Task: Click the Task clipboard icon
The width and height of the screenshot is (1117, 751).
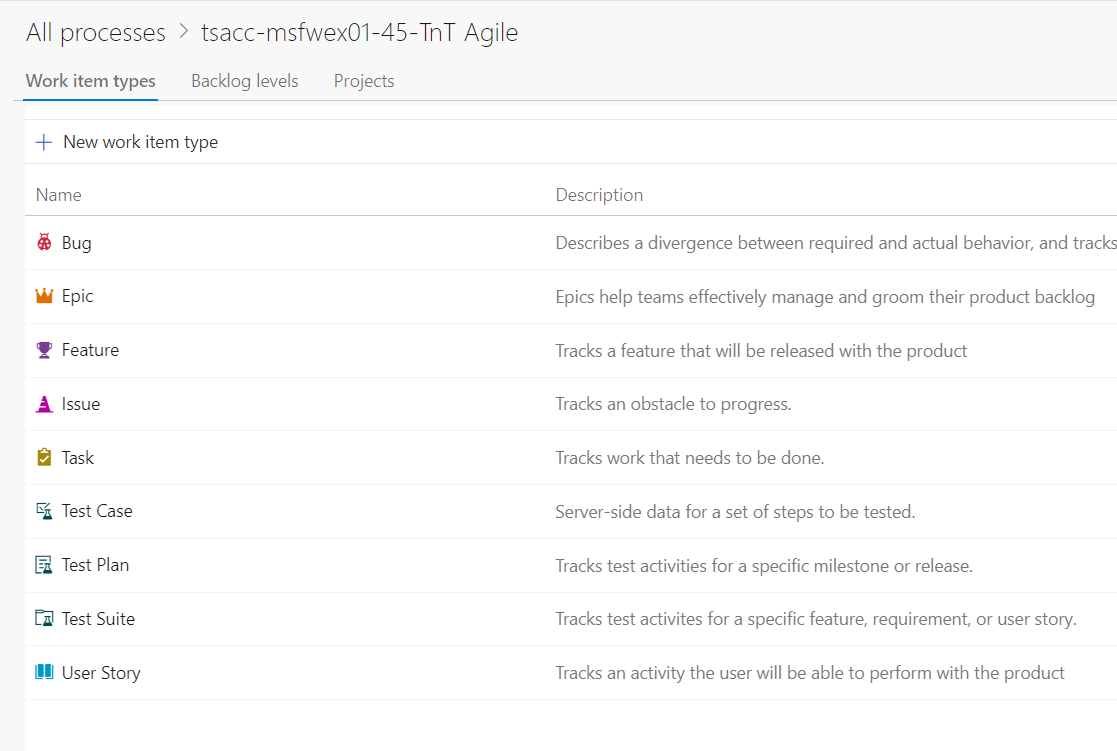Action: coord(44,457)
